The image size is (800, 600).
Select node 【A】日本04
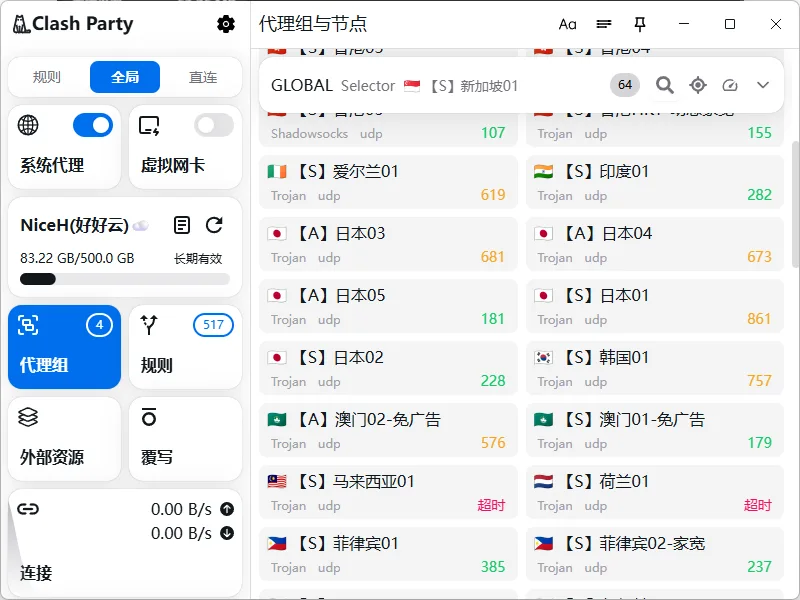point(655,244)
